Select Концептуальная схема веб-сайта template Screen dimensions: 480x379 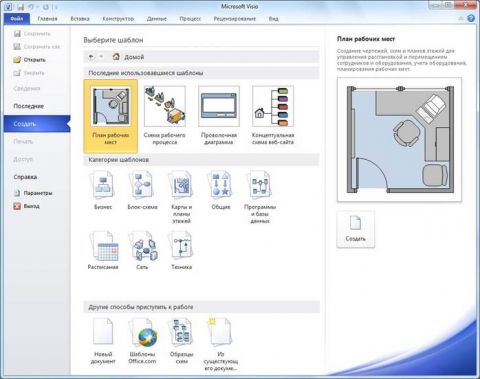click(273, 116)
